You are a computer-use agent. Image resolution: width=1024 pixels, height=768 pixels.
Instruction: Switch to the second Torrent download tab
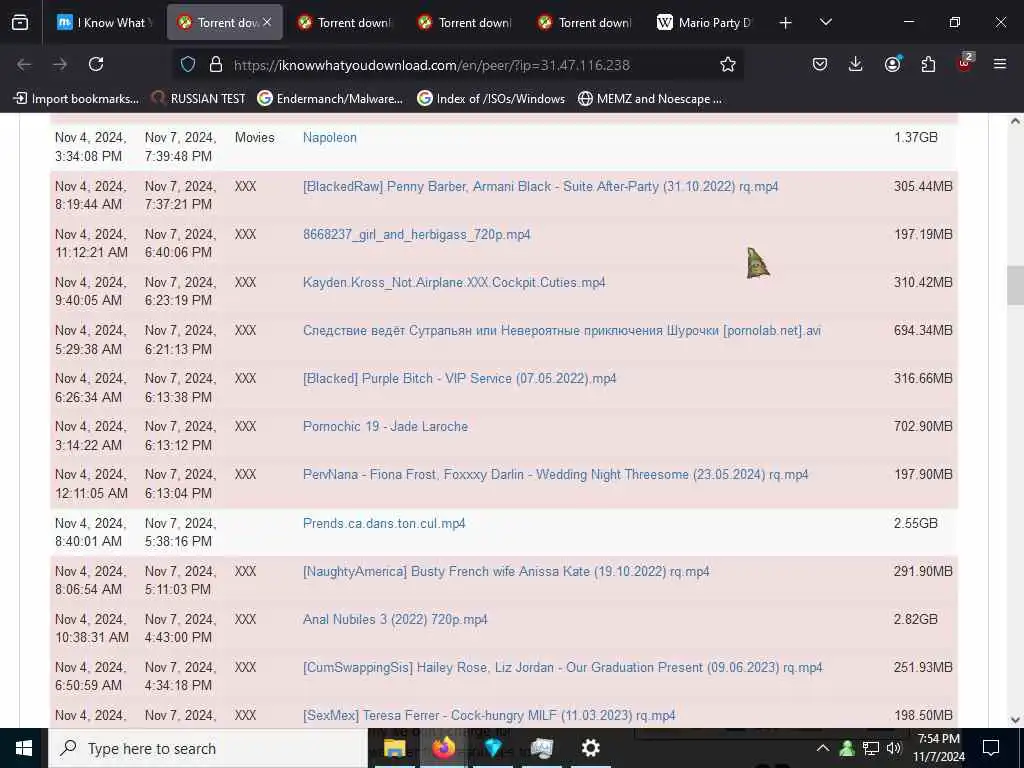pos(344,23)
